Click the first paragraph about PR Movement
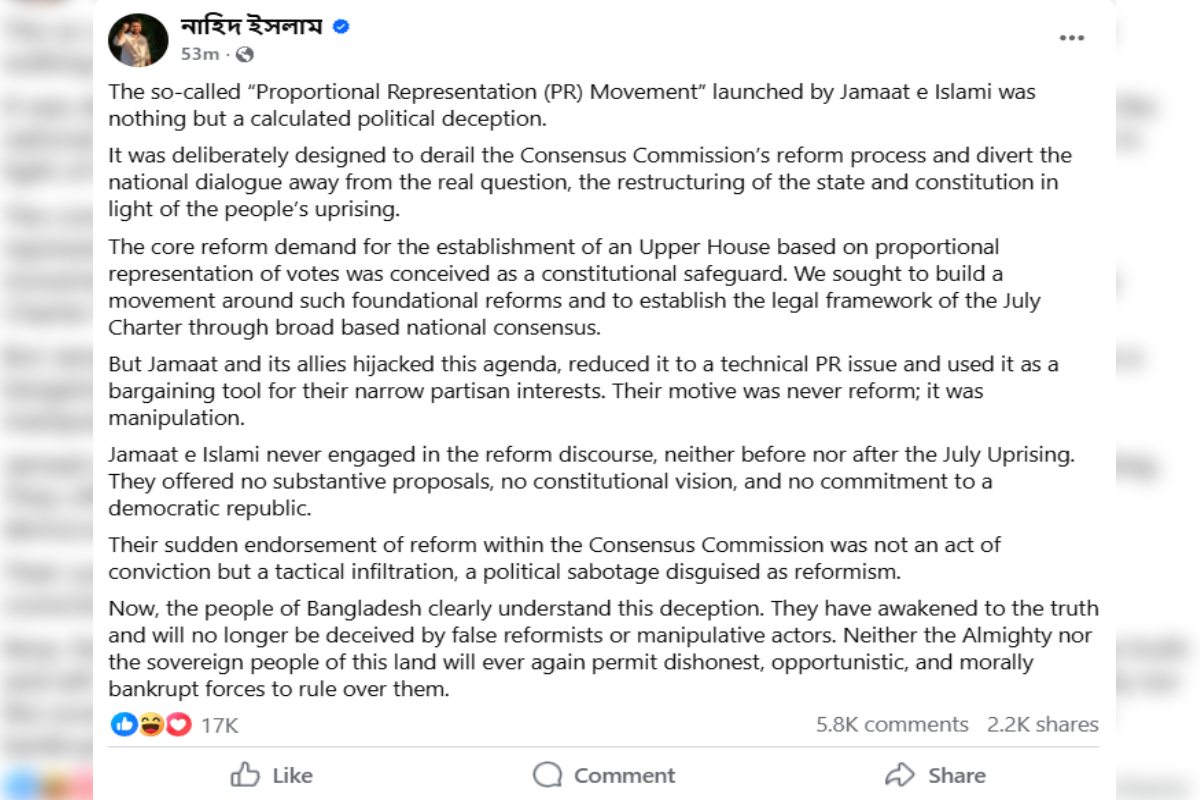 tap(571, 105)
